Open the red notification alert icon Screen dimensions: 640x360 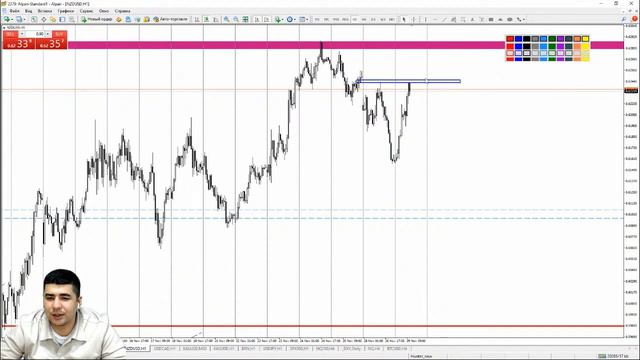point(634,19)
